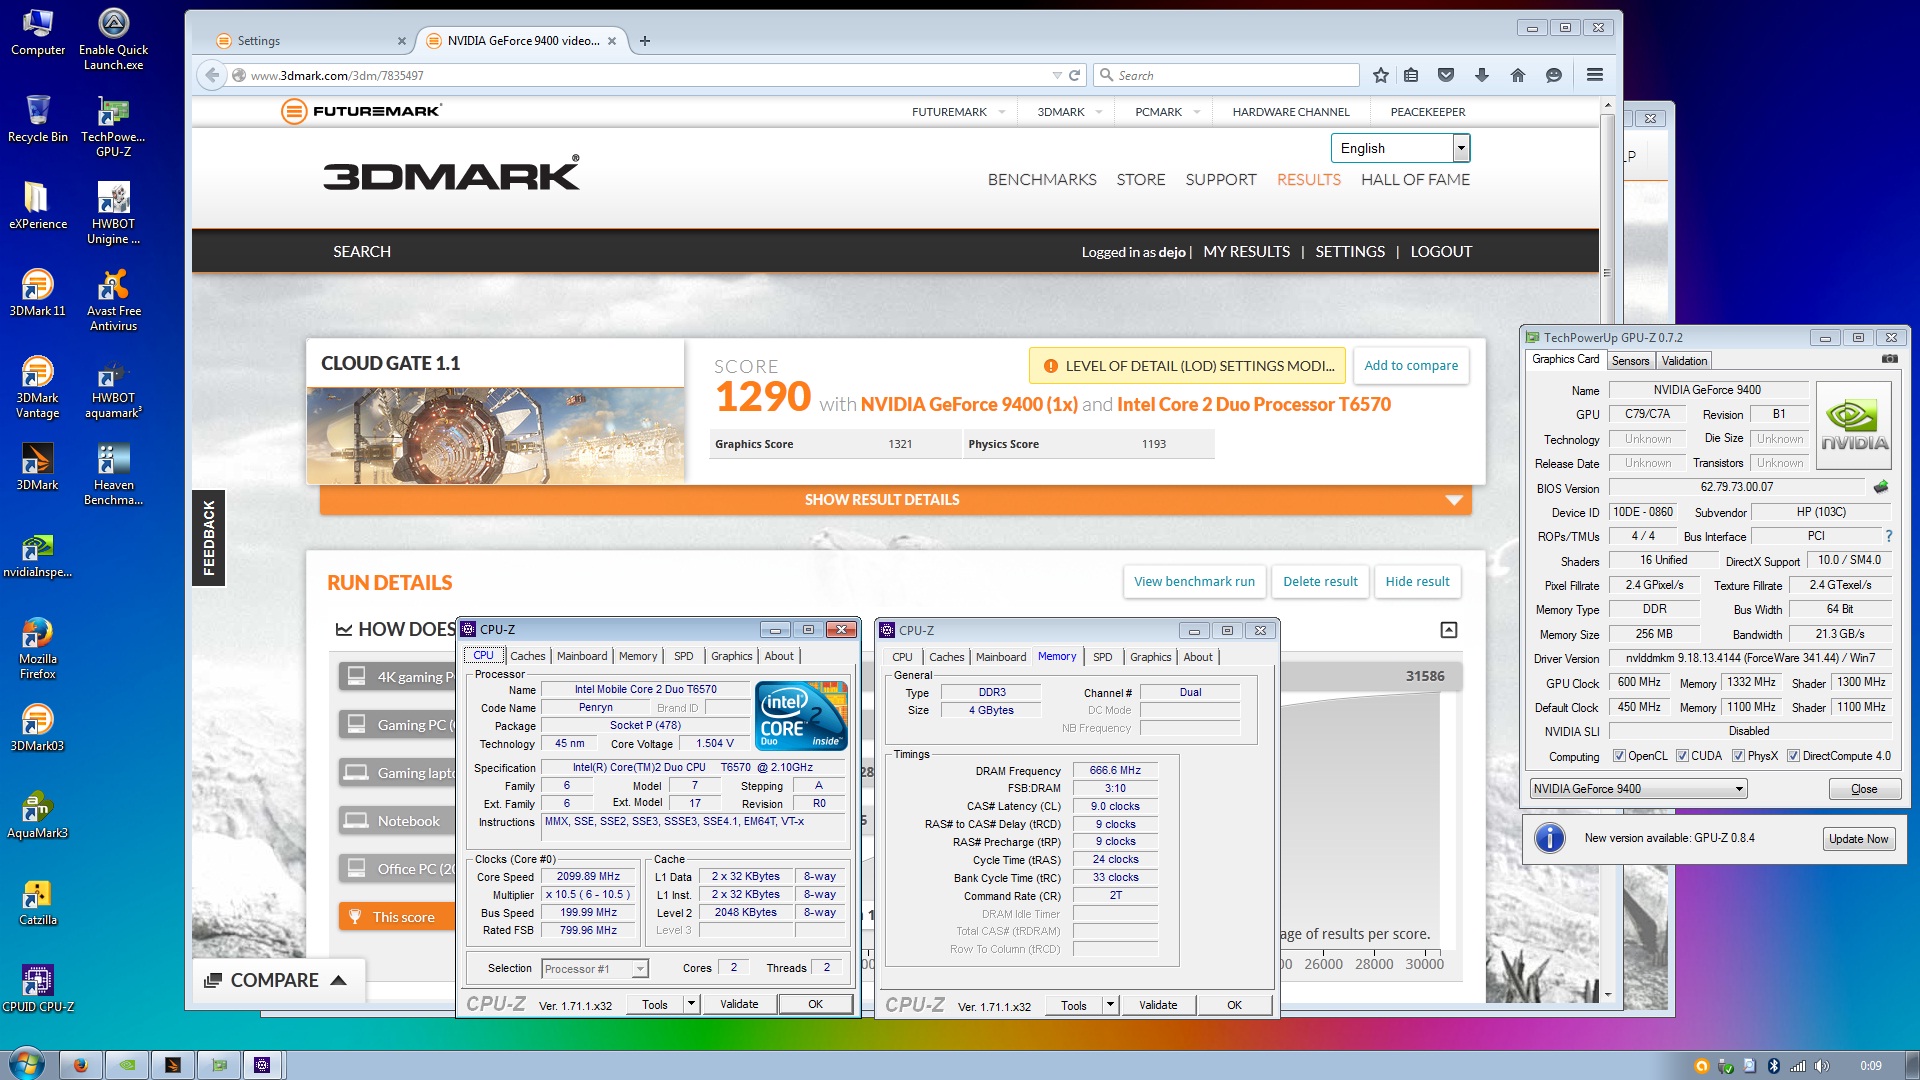The width and height of the screenshot is (1920, 1080).
Task: Click Delete result button
Action: tap(1320, 582)
